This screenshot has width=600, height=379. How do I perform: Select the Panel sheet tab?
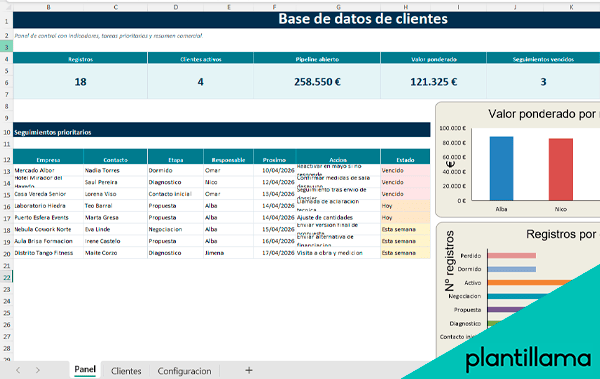click(85, 369)
